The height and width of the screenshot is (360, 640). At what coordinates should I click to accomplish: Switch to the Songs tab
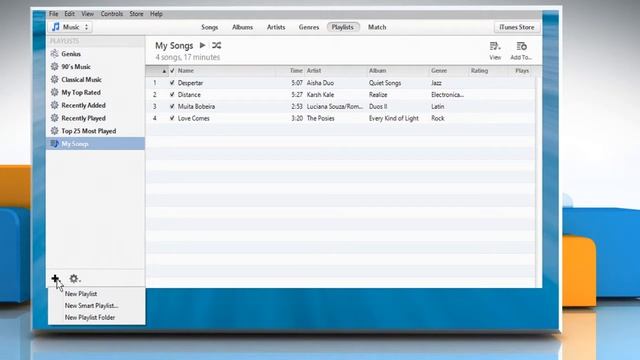tap(209, 27)
